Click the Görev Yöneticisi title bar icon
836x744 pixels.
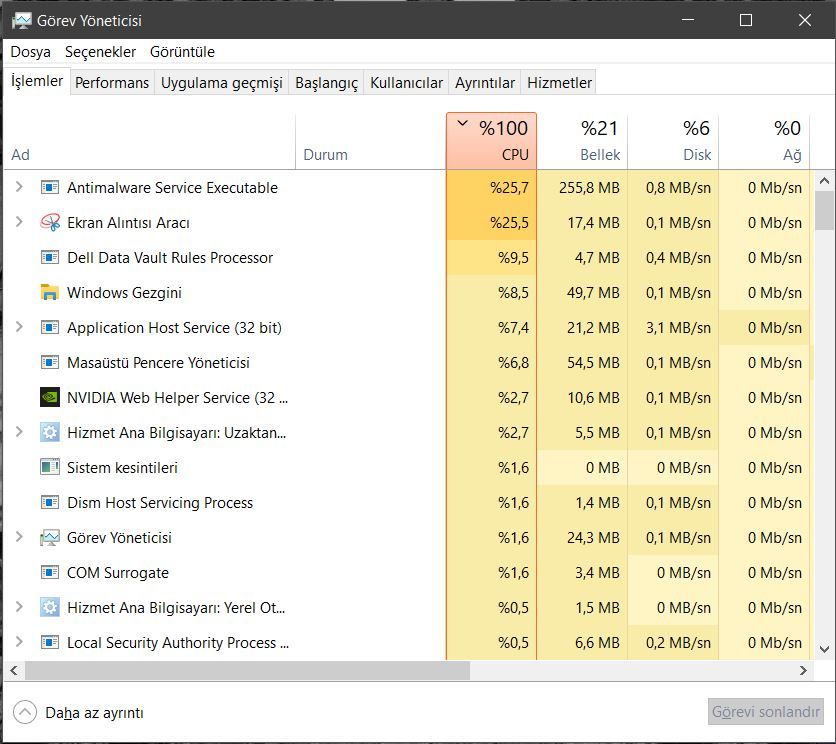click(x=21, y=21)
